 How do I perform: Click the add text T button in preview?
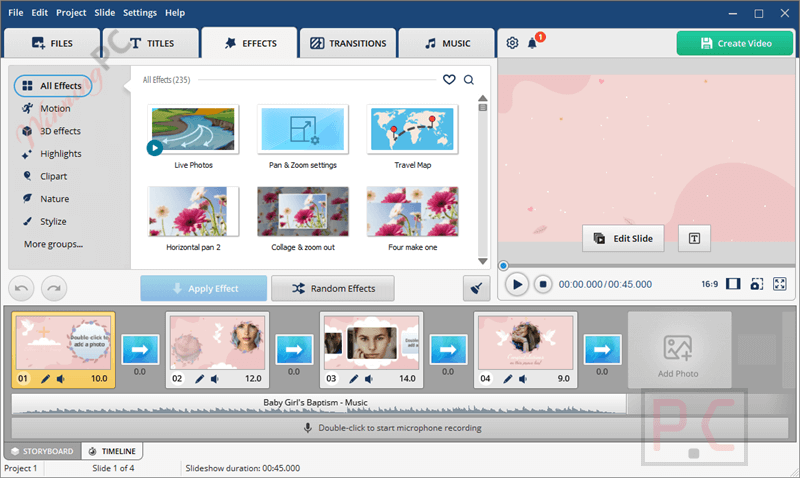tap(694, 238)
